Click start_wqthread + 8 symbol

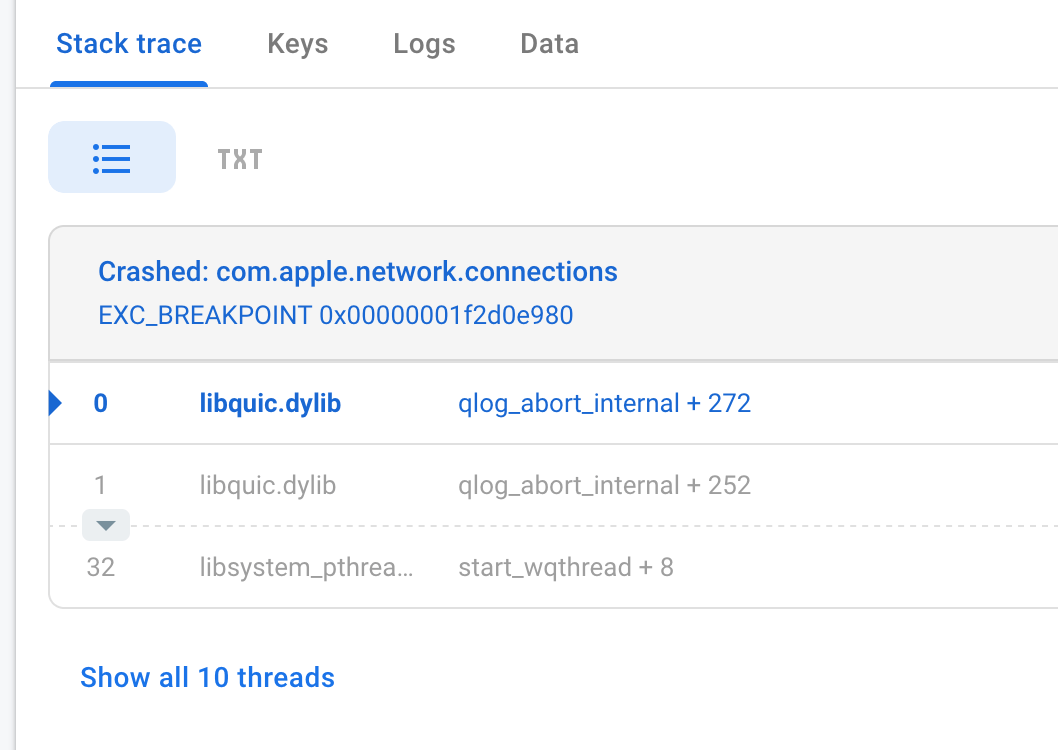(x=566, y=567)
